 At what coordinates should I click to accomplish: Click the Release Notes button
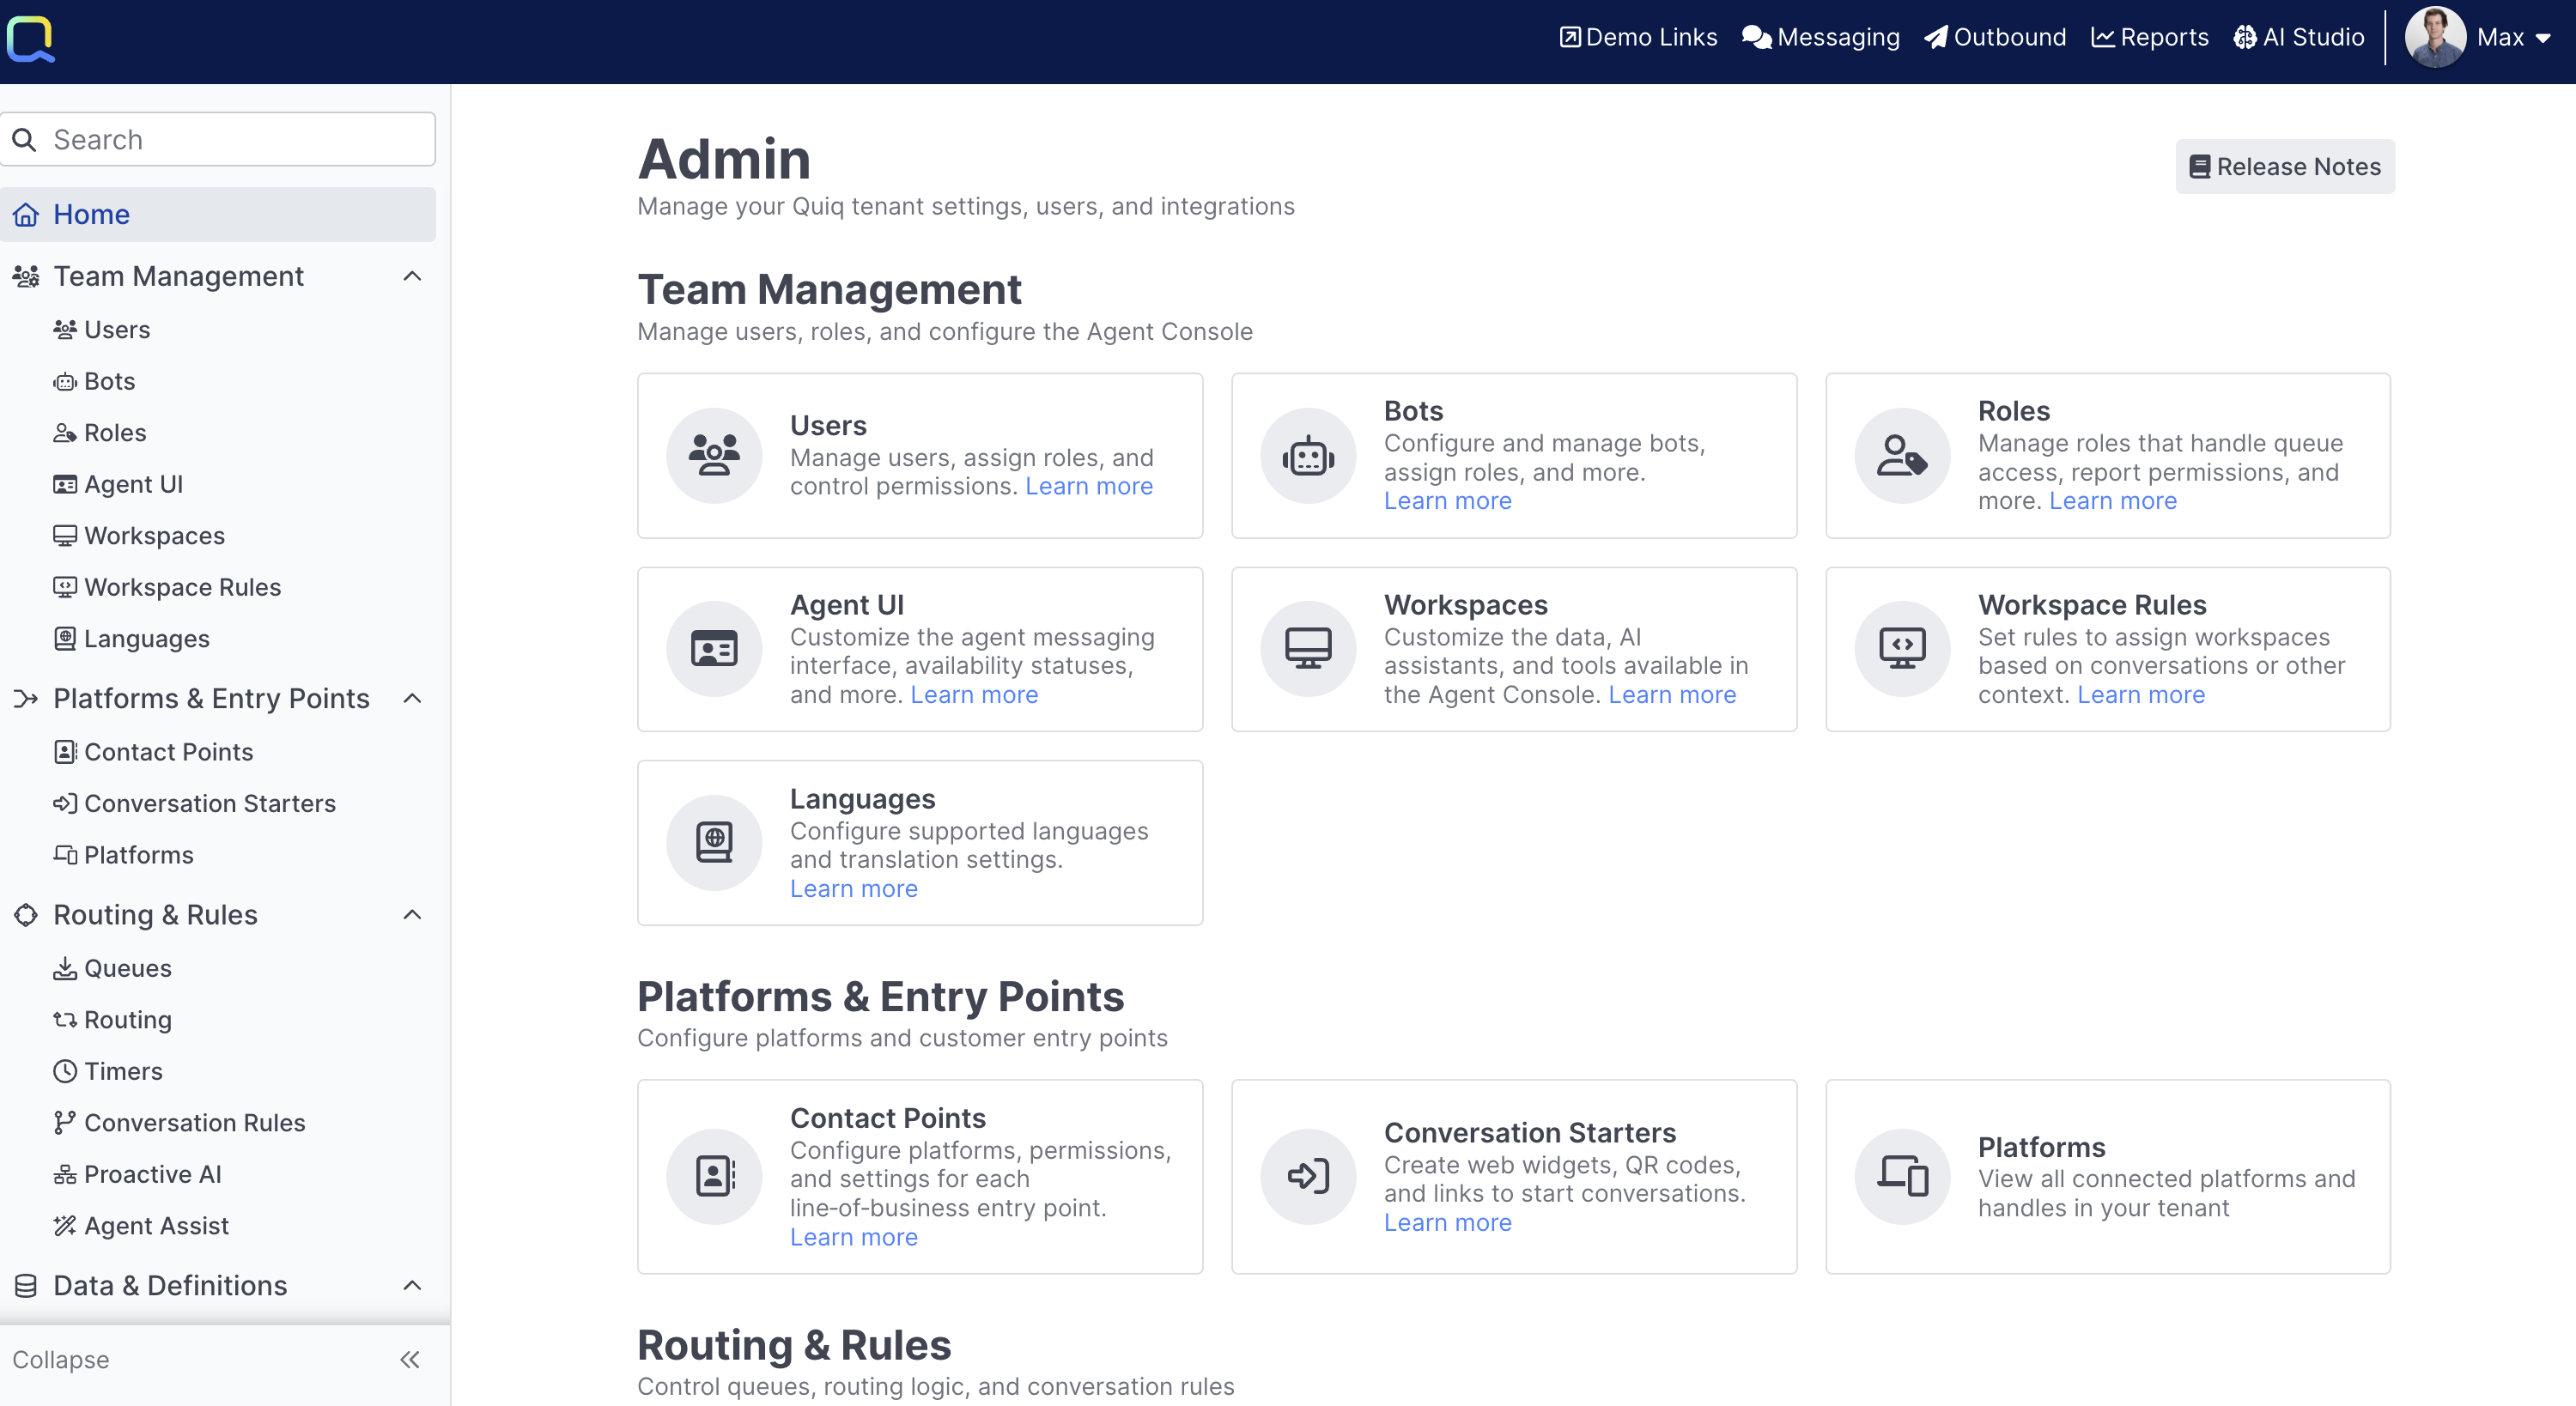pos(2284,166)
